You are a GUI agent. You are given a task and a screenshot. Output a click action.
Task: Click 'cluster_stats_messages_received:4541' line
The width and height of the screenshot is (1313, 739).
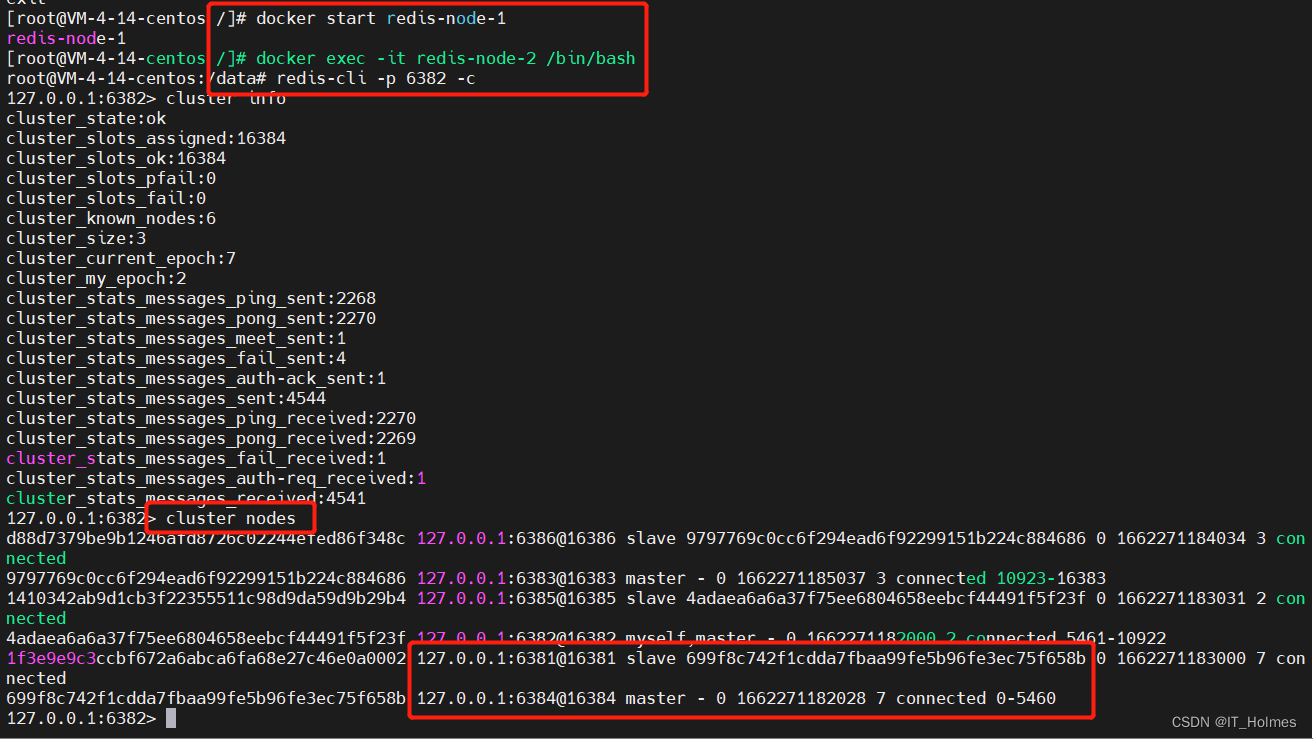[186, 498]
